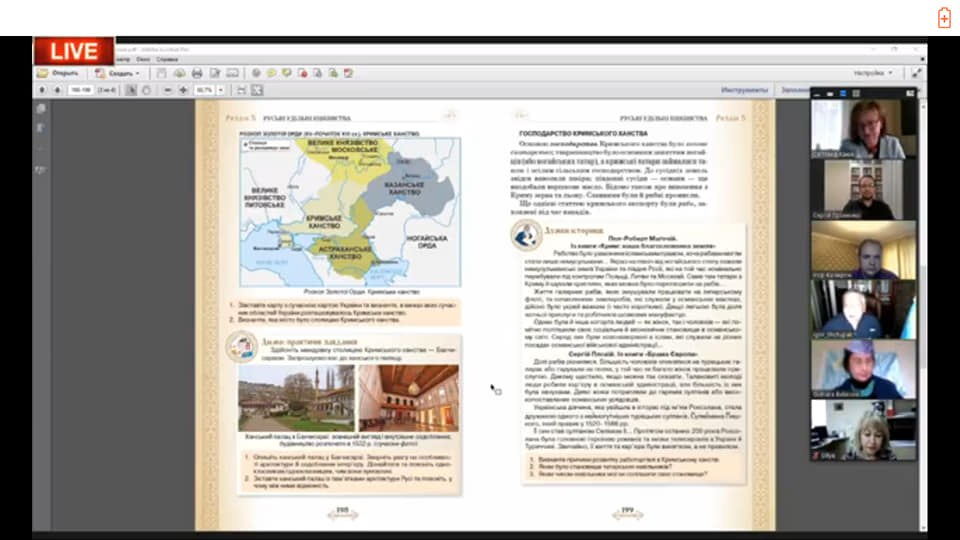Click the red-marked document toolbar icon
Viewport: 960px width, 540px height.
pos(302,73)
